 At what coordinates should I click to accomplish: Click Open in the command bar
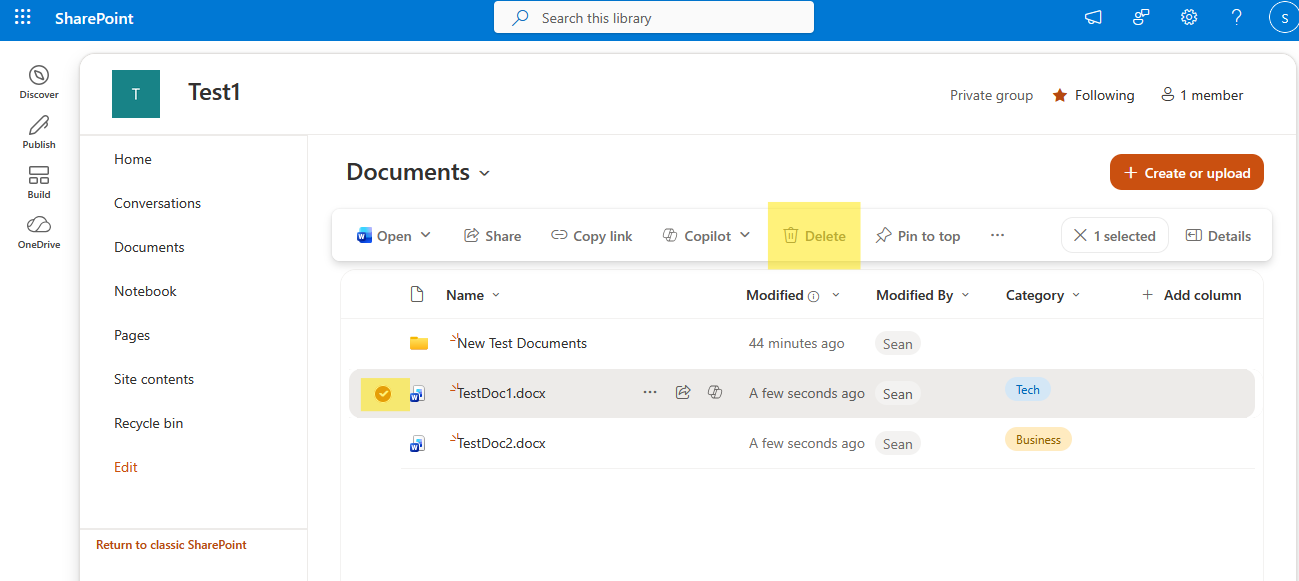[x=384, y=235]
